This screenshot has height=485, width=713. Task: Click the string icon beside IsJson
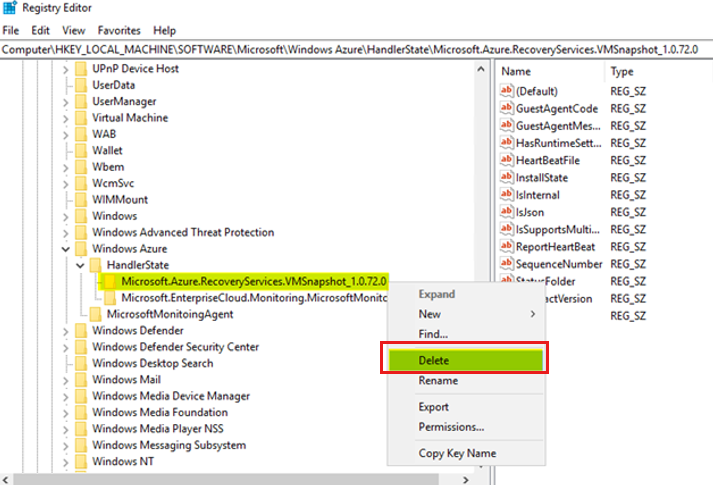point(507,211)
